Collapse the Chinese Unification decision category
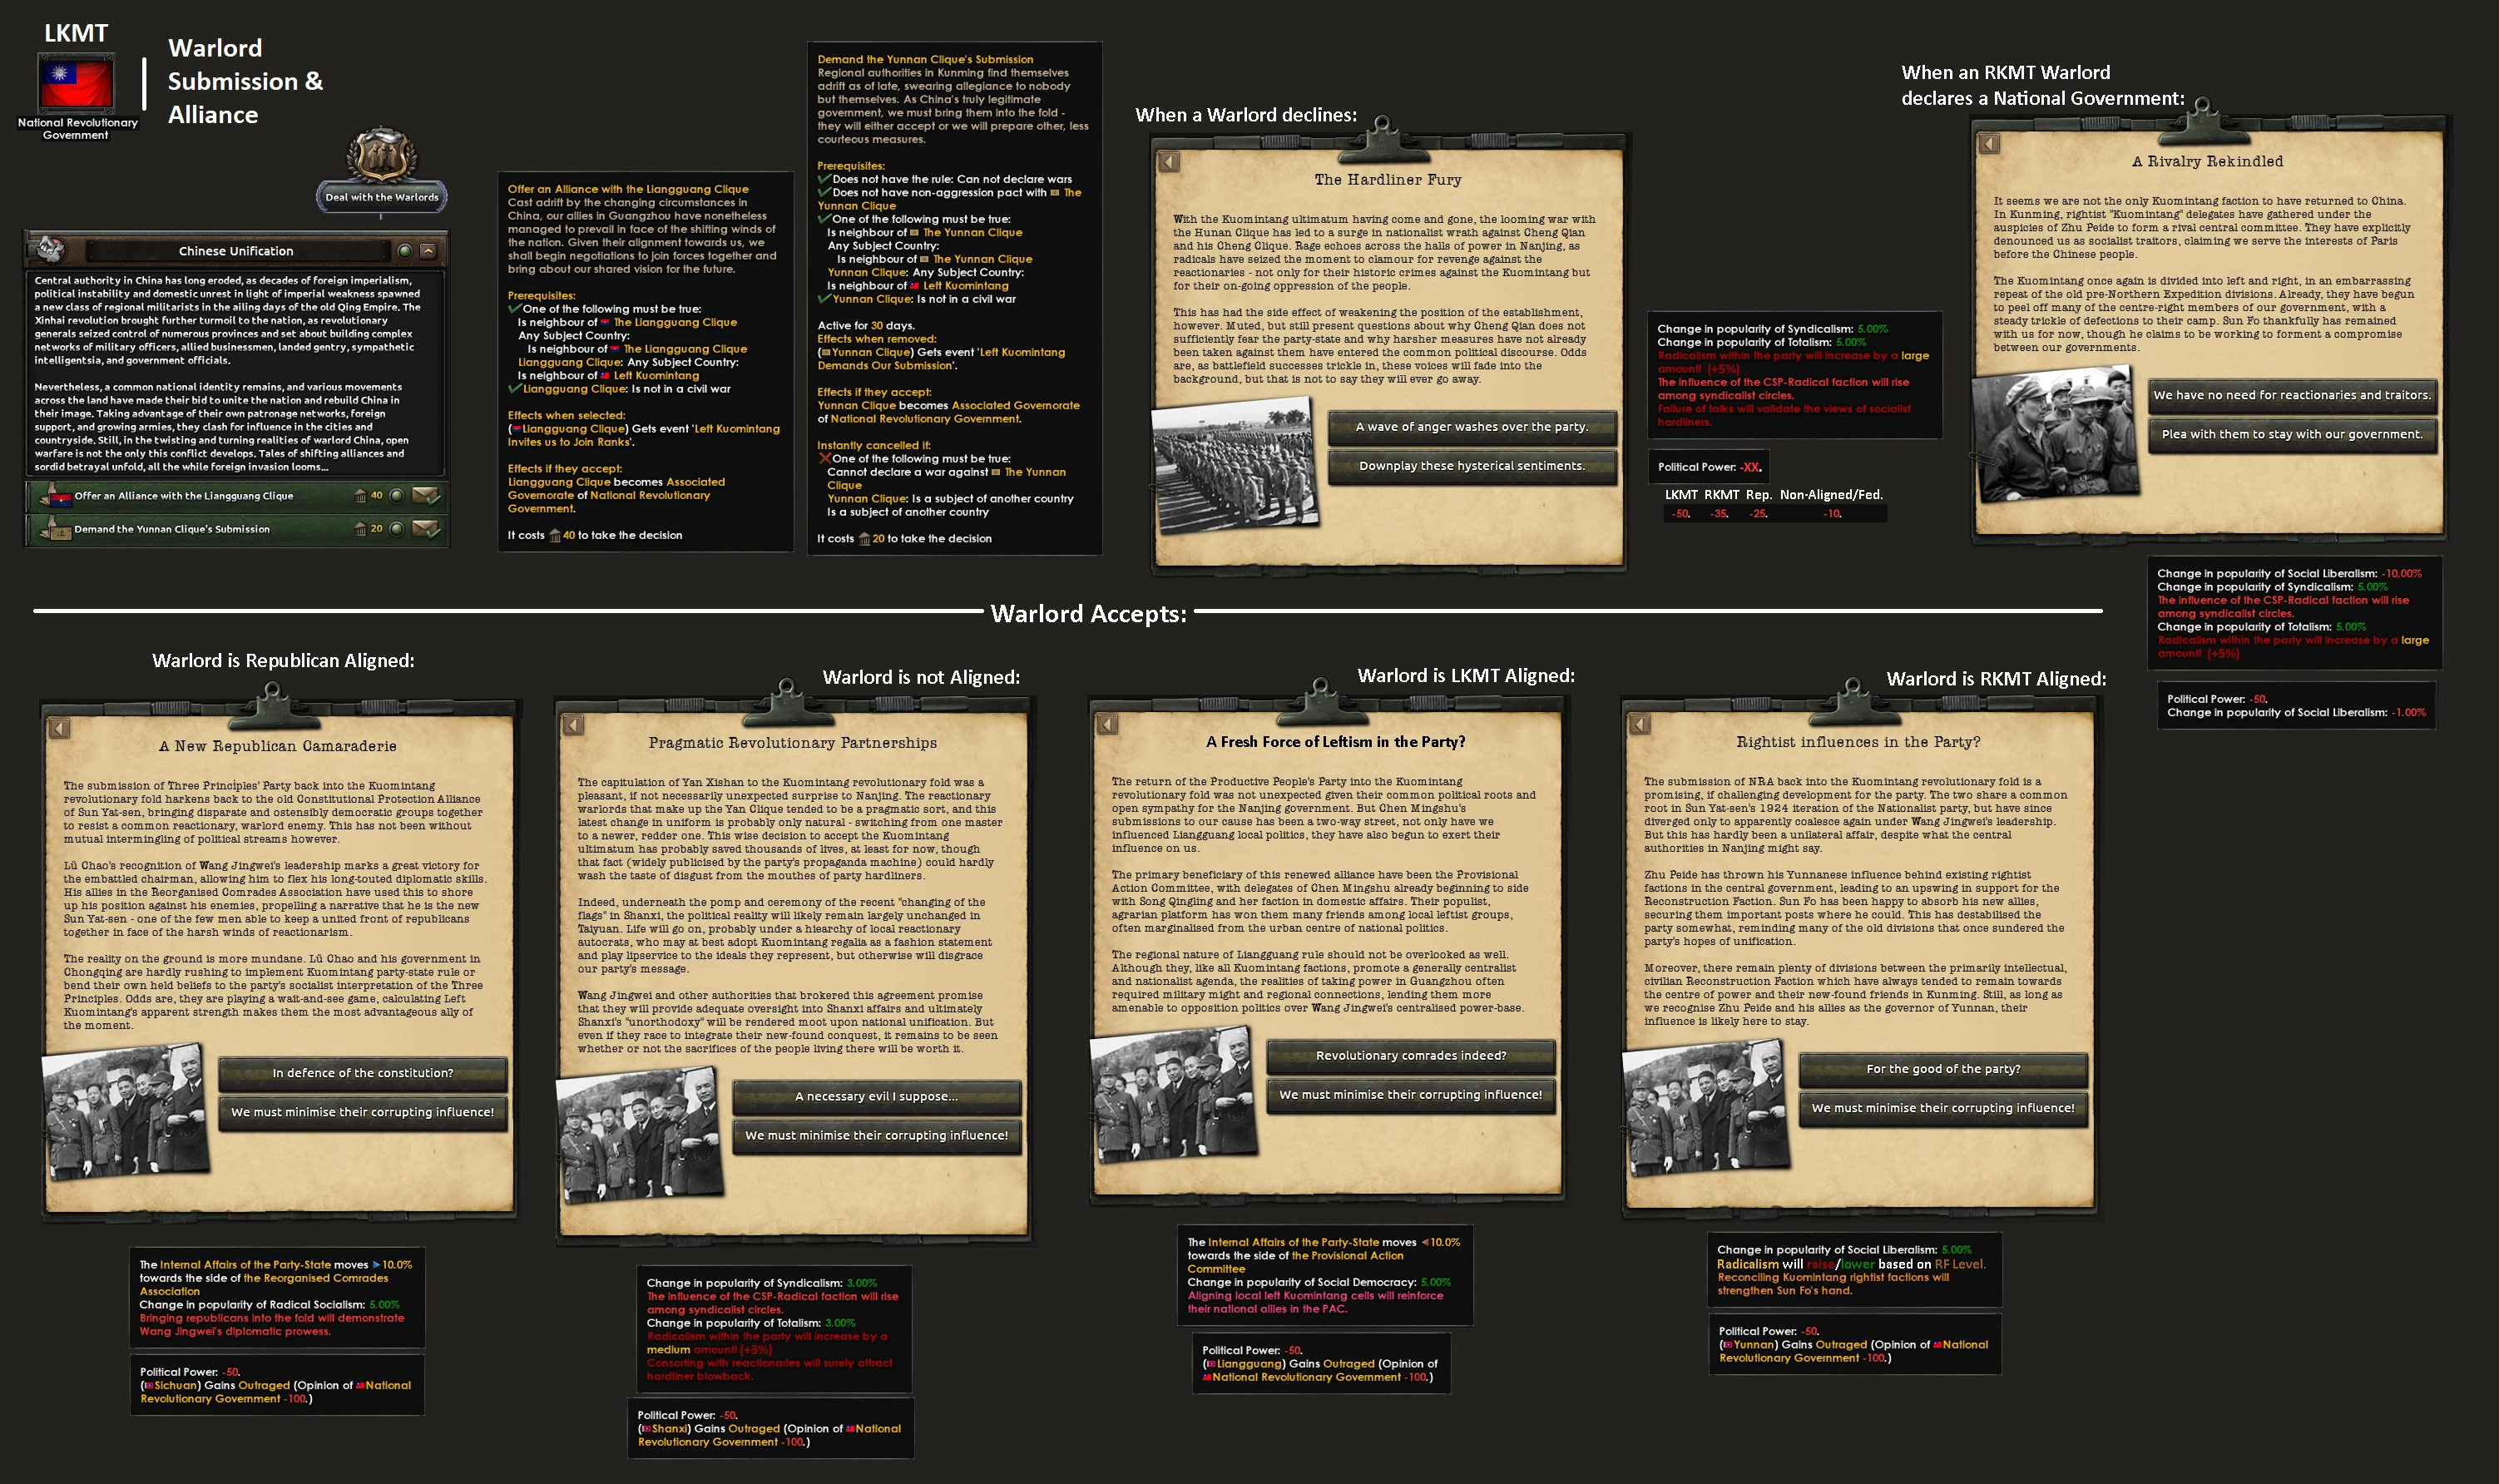The height and width of the screenshot is (1484, 2499). point(428,251)
